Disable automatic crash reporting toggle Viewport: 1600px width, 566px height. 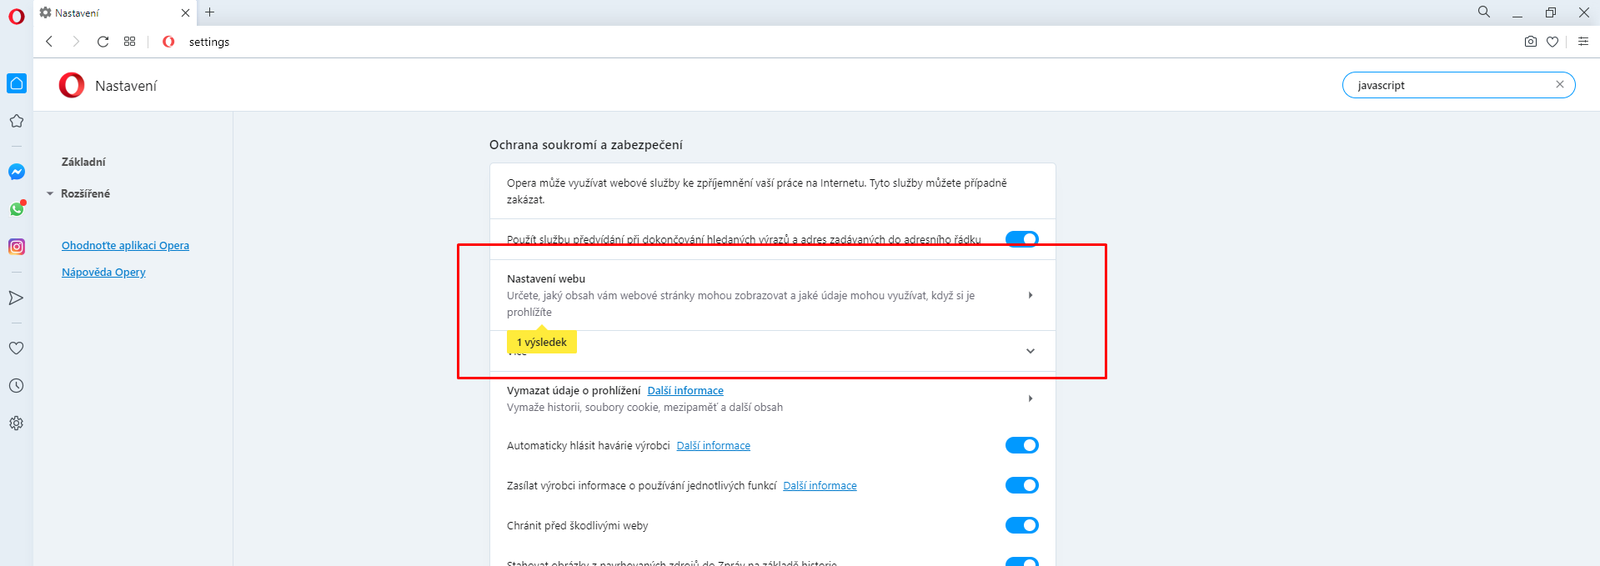pyautogui.click(x=1021, y=445)
